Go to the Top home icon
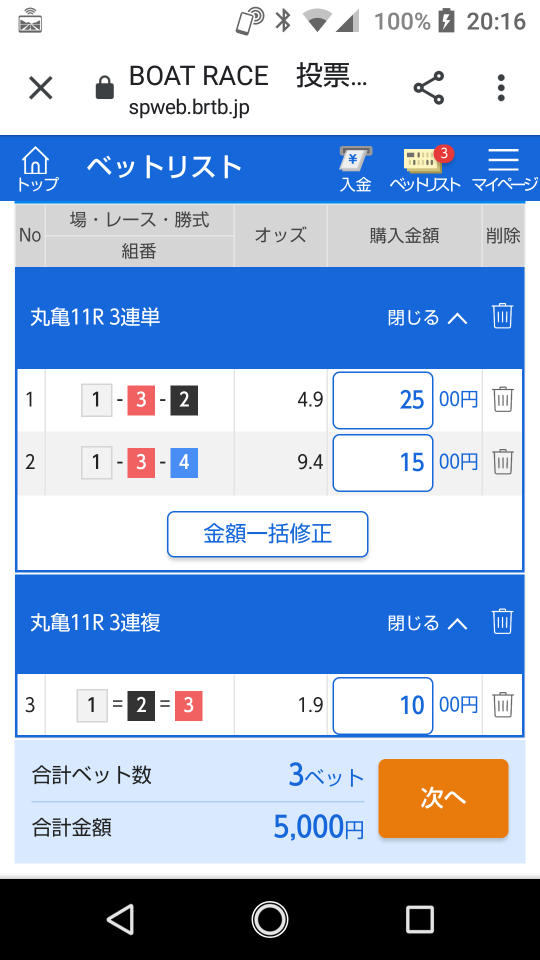 37,169
